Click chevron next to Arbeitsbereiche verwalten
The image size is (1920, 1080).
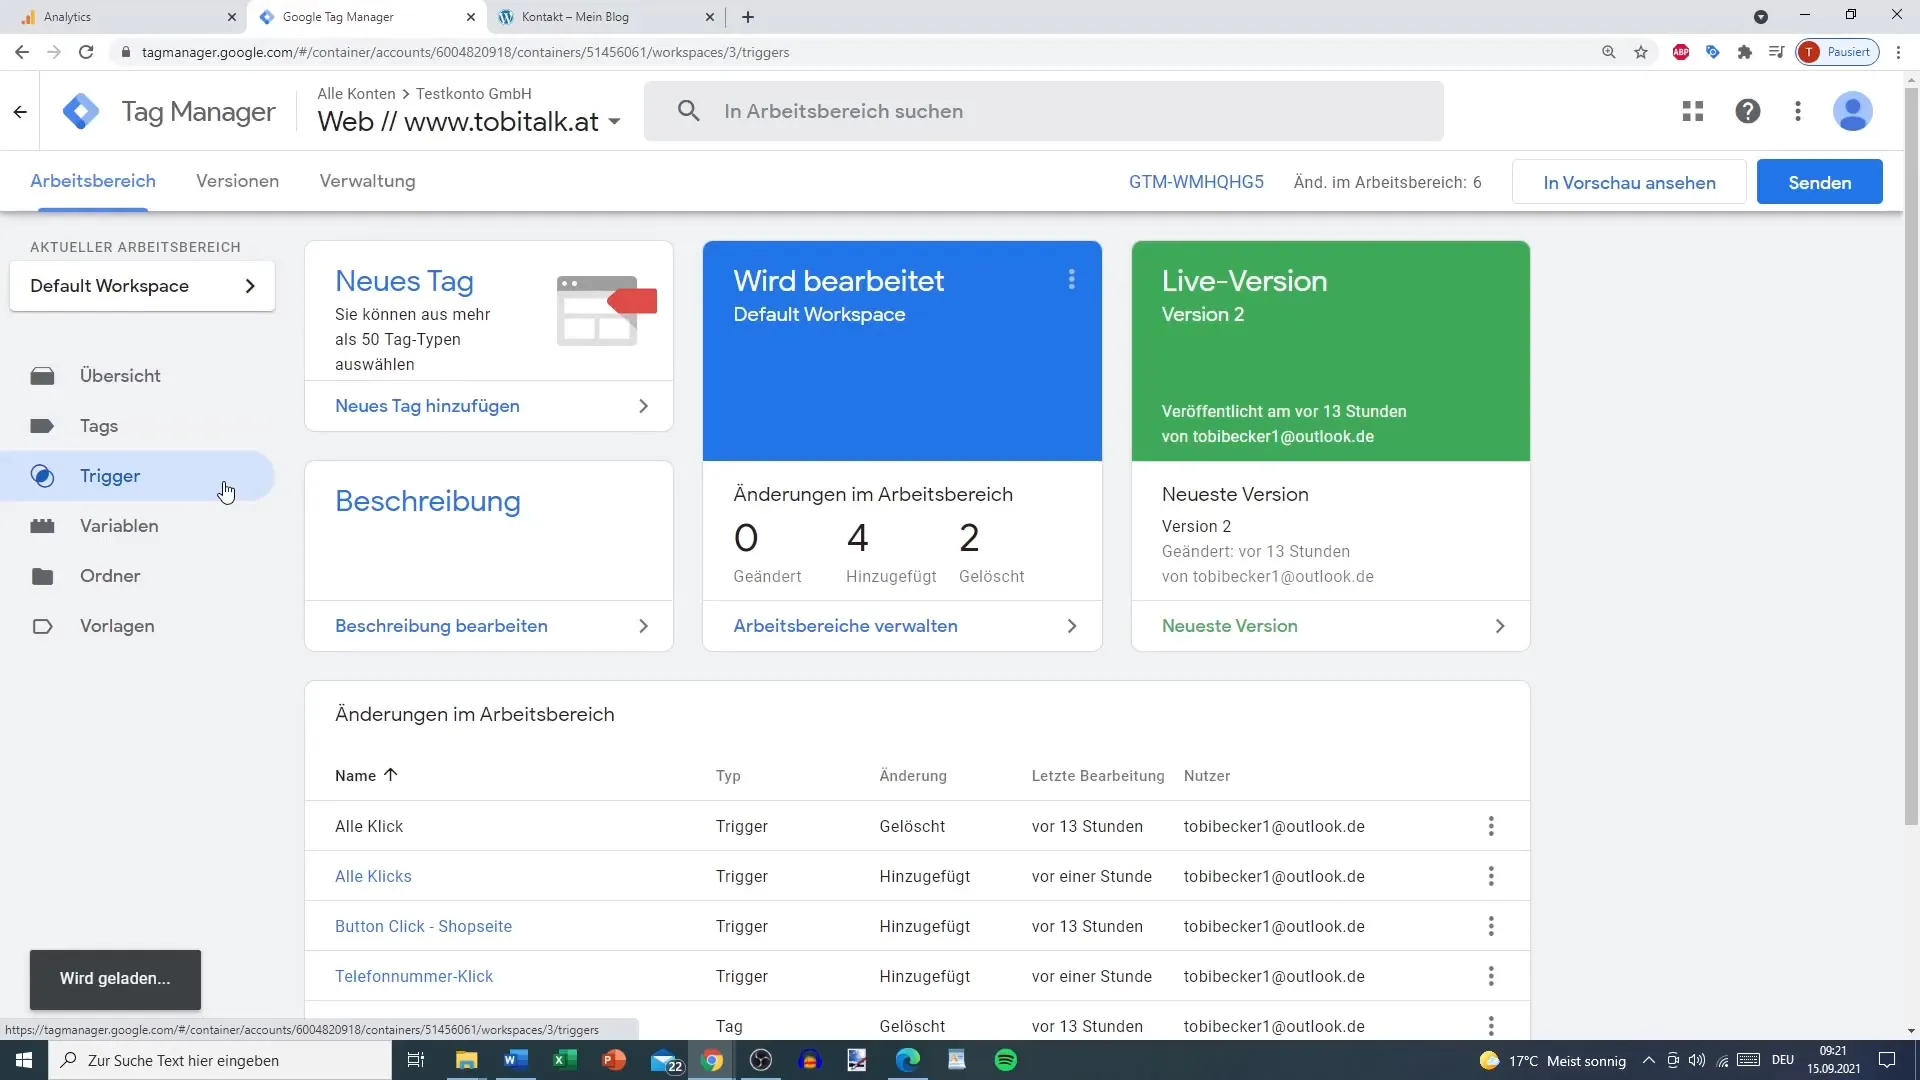coord(1072,626)
